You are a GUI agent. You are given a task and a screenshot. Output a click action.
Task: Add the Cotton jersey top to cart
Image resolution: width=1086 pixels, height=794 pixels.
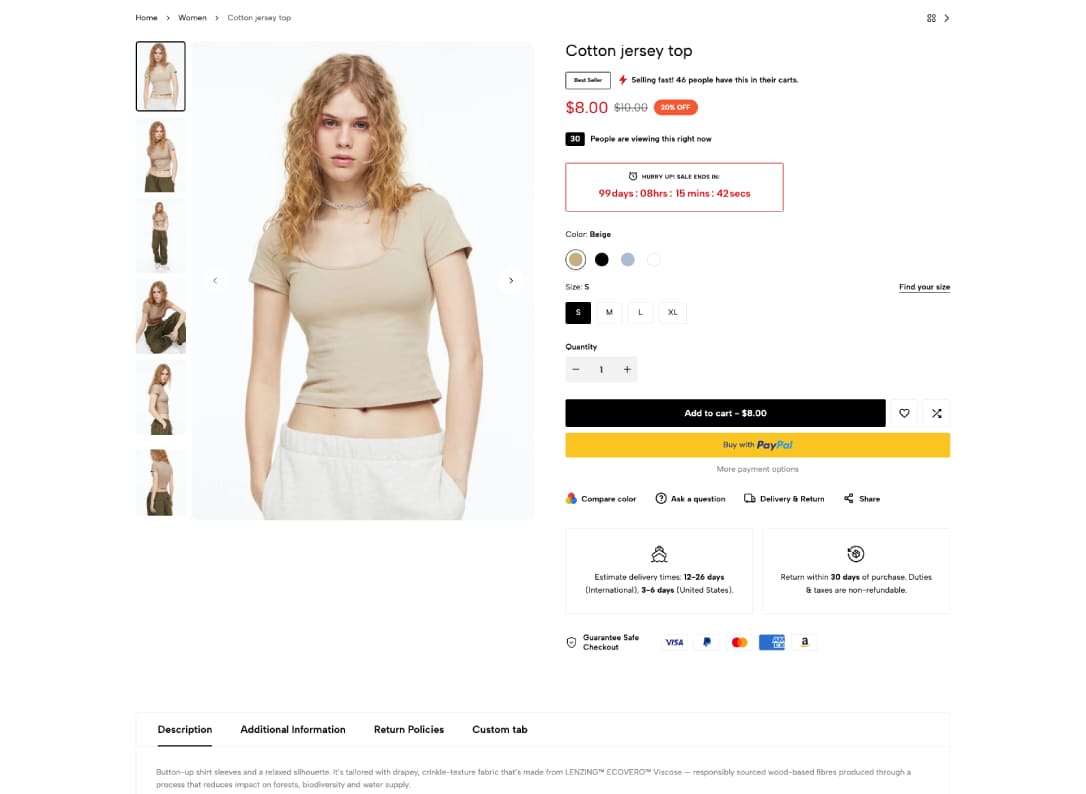click(x=725, y=413)
